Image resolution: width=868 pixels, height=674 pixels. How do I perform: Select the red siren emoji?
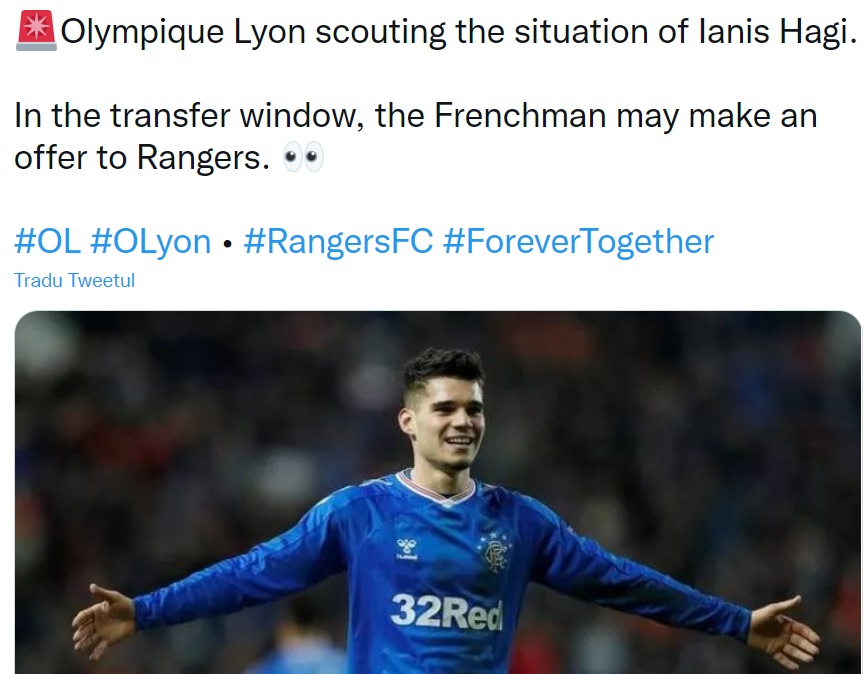(x=36, y=31)
